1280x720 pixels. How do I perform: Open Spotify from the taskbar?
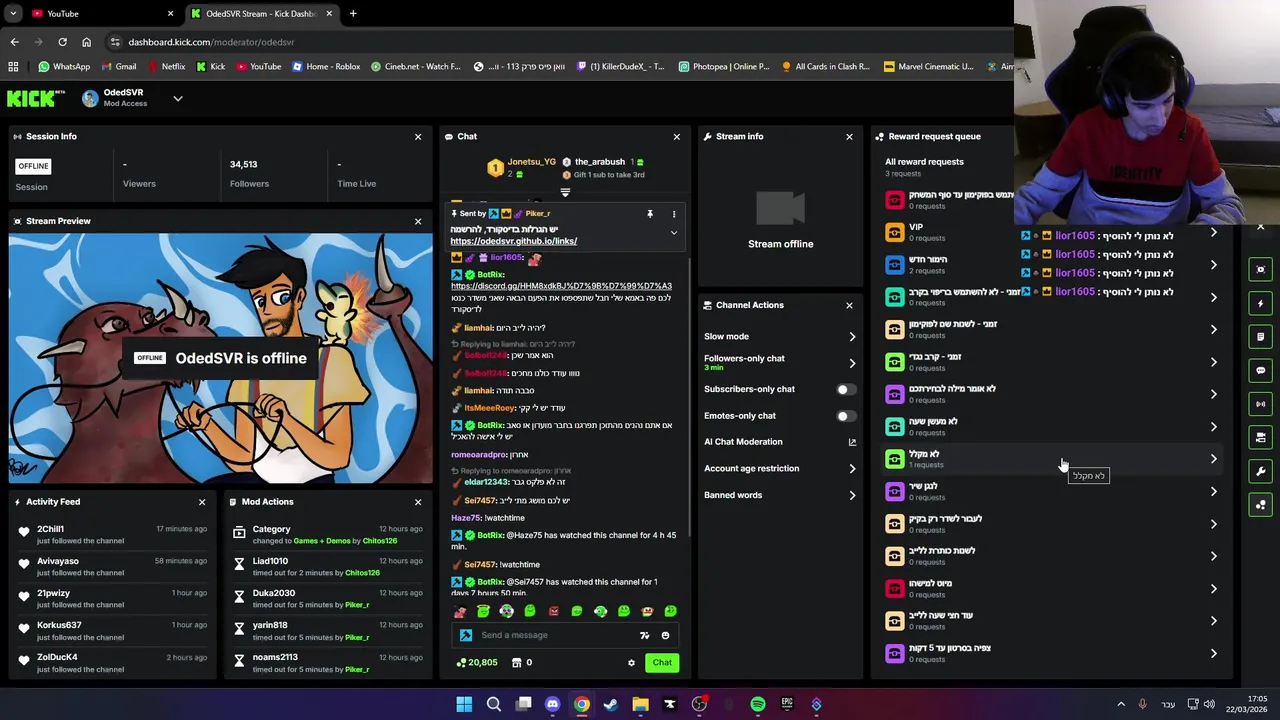pos(758,704)
